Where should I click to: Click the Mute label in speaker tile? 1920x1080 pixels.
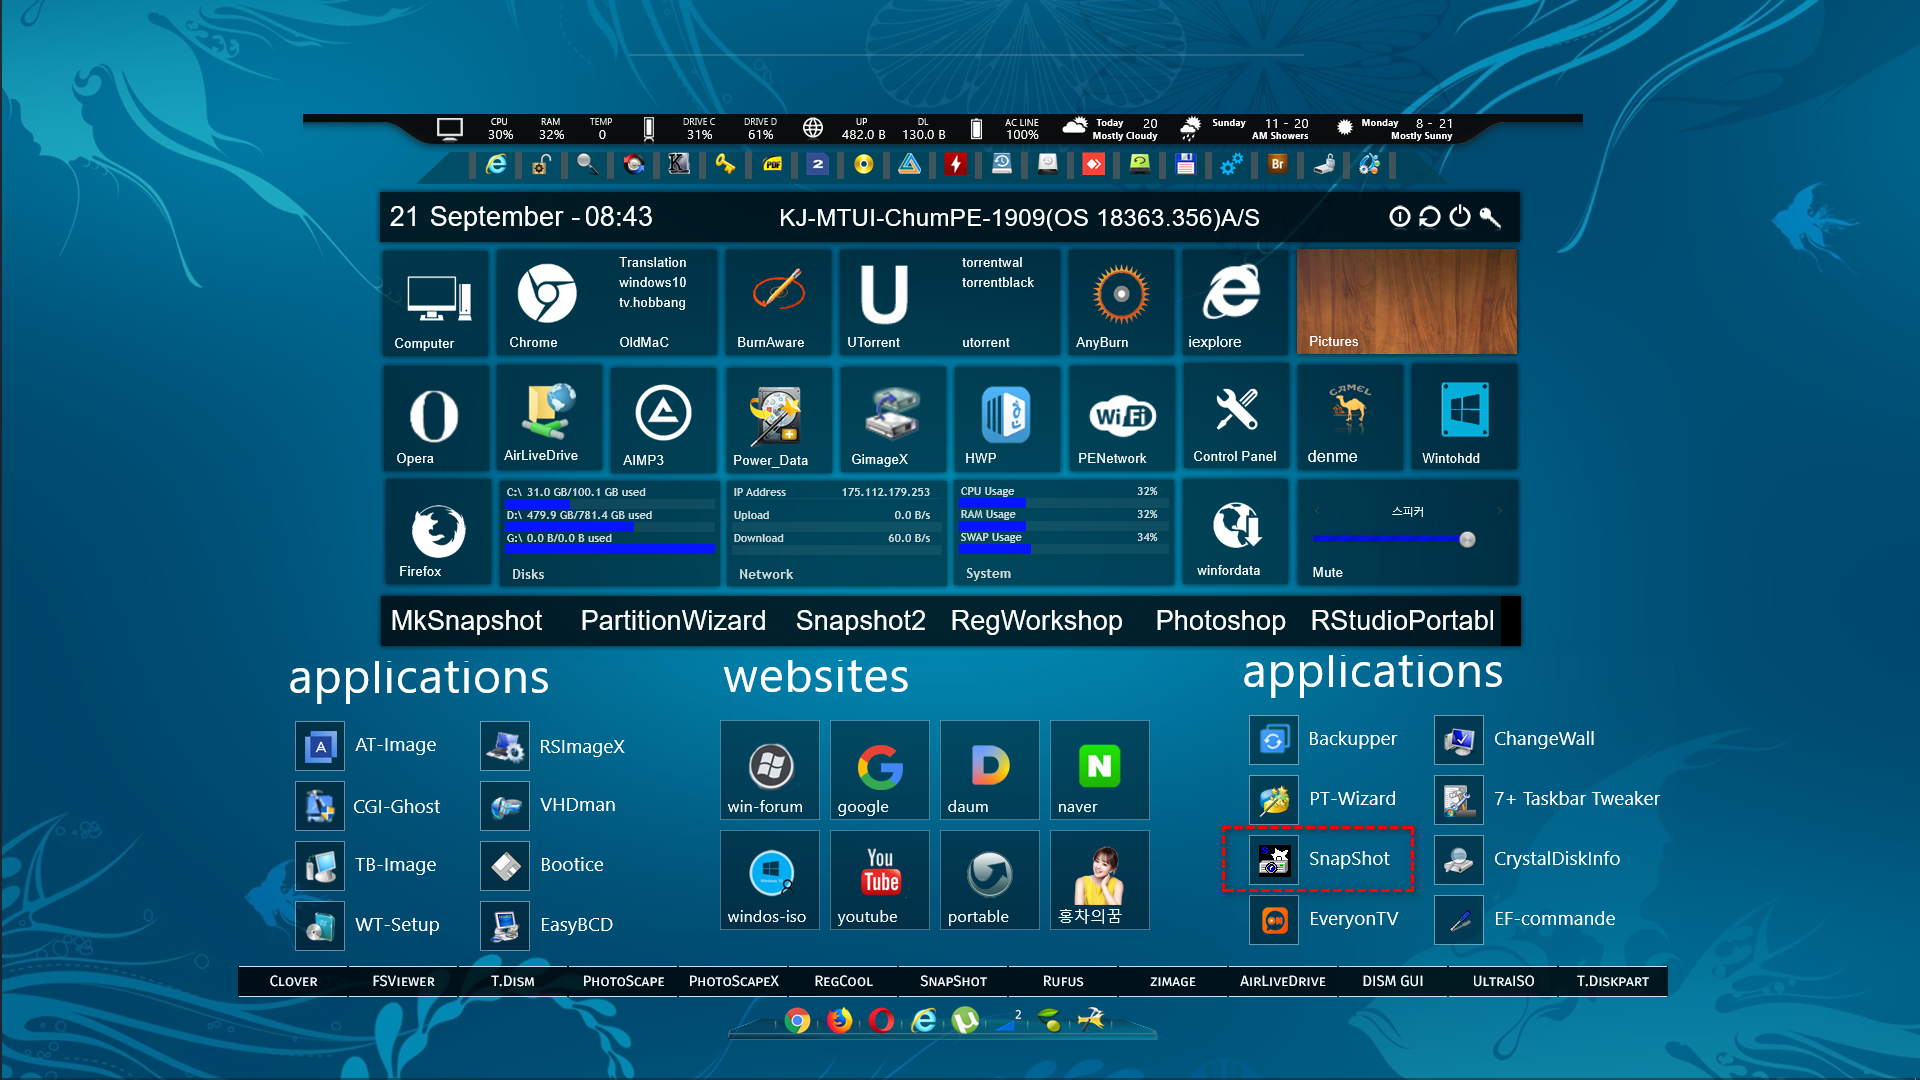coord(1327,572)
